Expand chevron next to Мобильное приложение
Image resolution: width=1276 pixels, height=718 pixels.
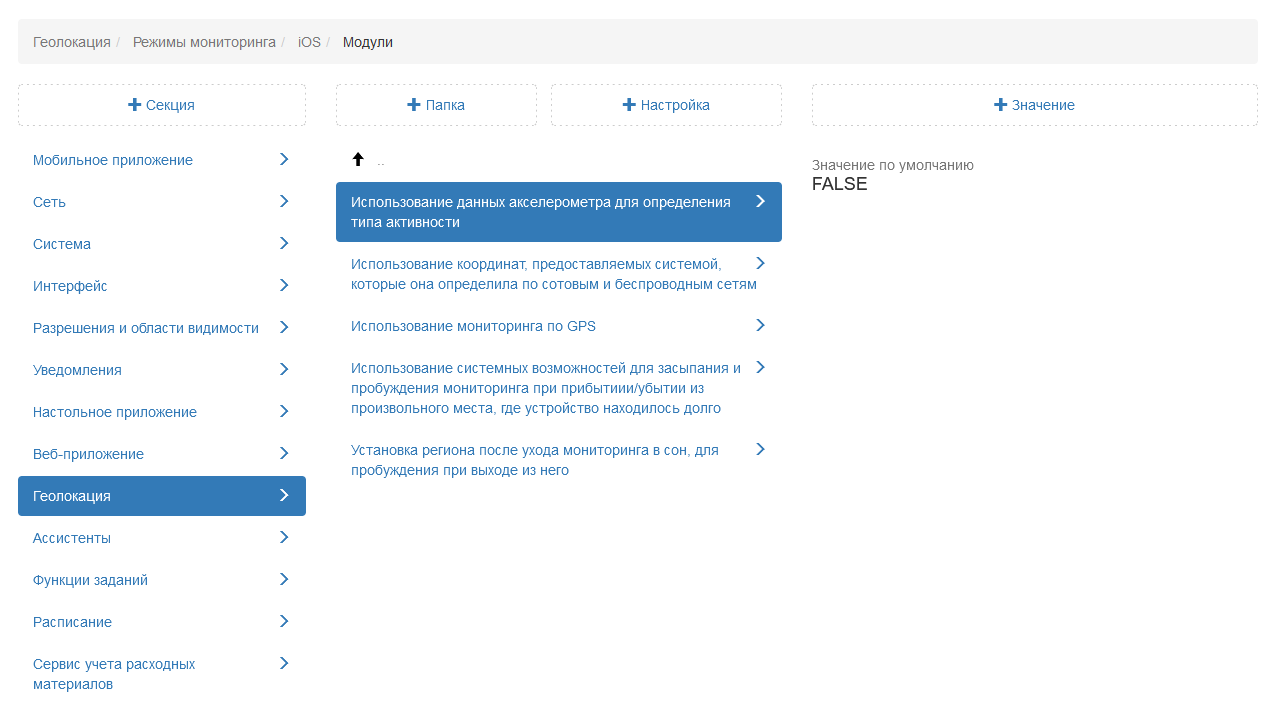[284, 159]
